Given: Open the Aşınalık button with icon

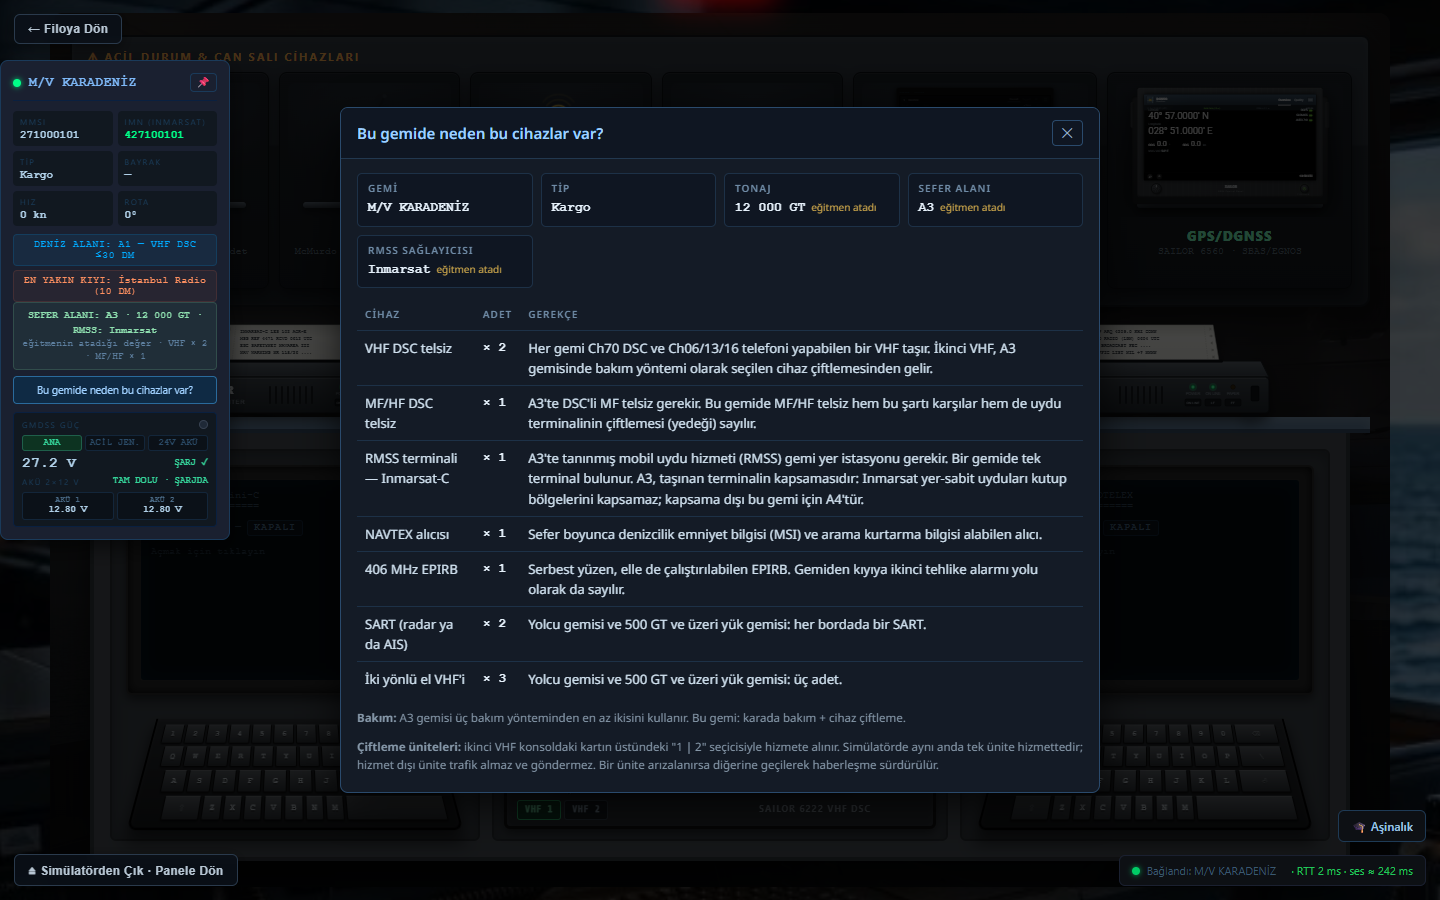Looking at the screenshot, I should click(x=1382, y=827).
